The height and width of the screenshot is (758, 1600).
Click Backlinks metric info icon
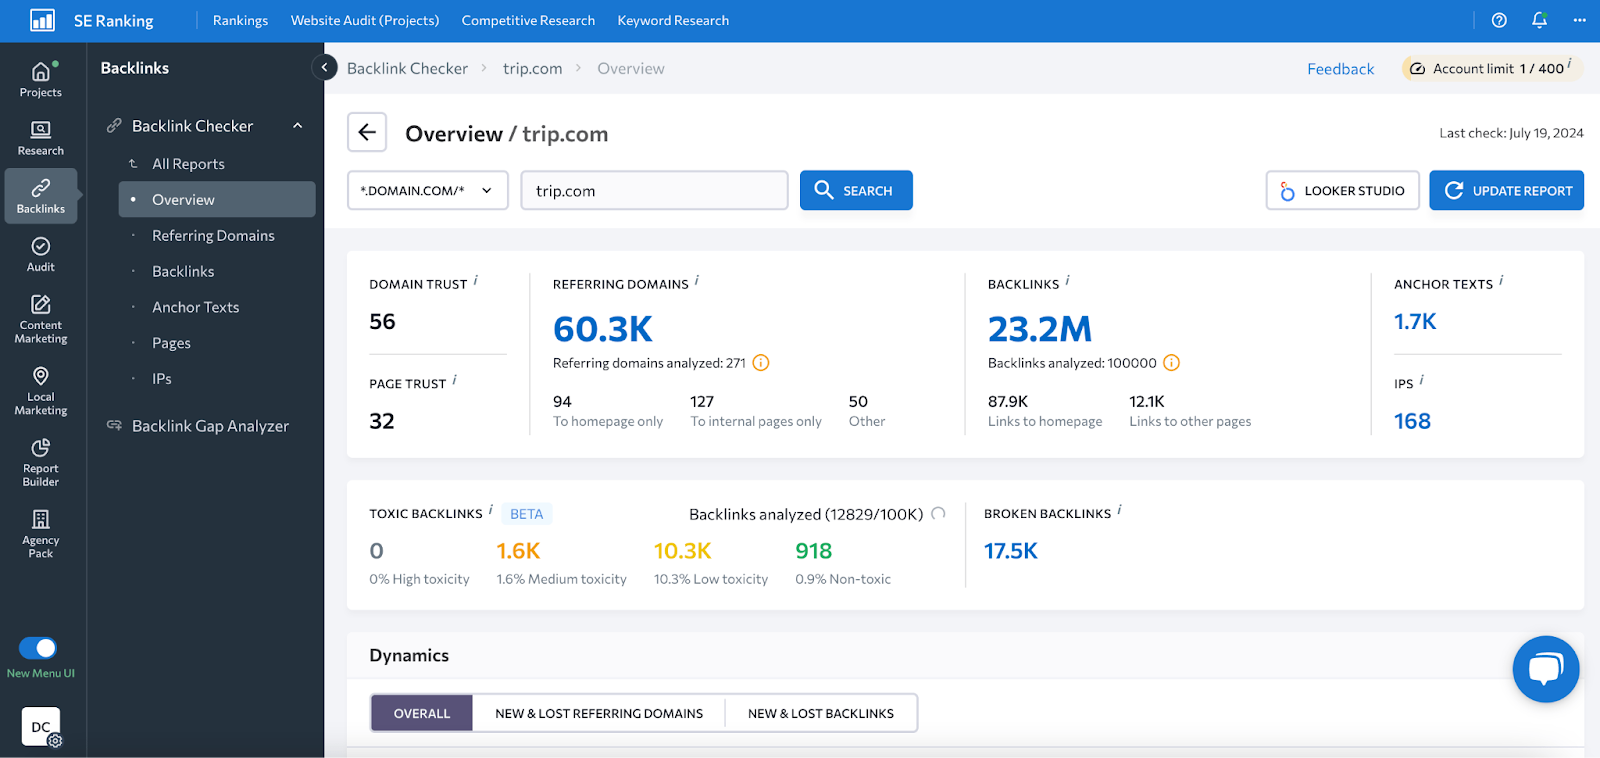pyautogui.click(x=1068, y=281)
